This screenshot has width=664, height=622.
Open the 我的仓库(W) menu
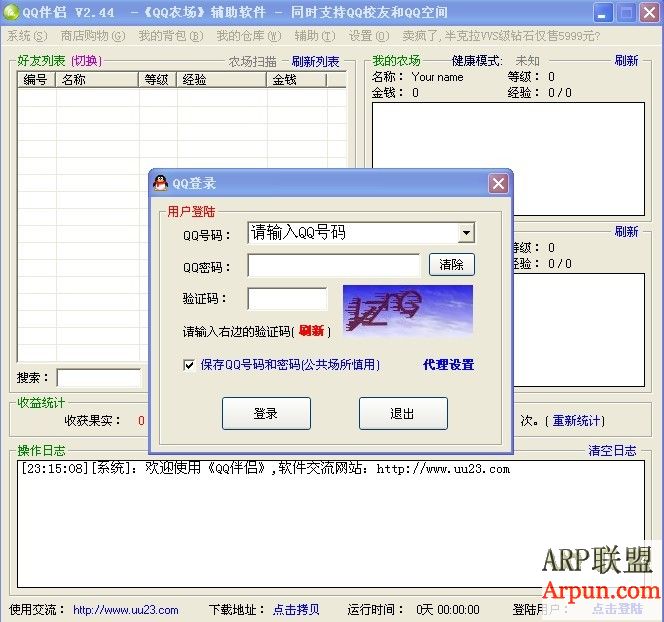(x=249, y=36)
